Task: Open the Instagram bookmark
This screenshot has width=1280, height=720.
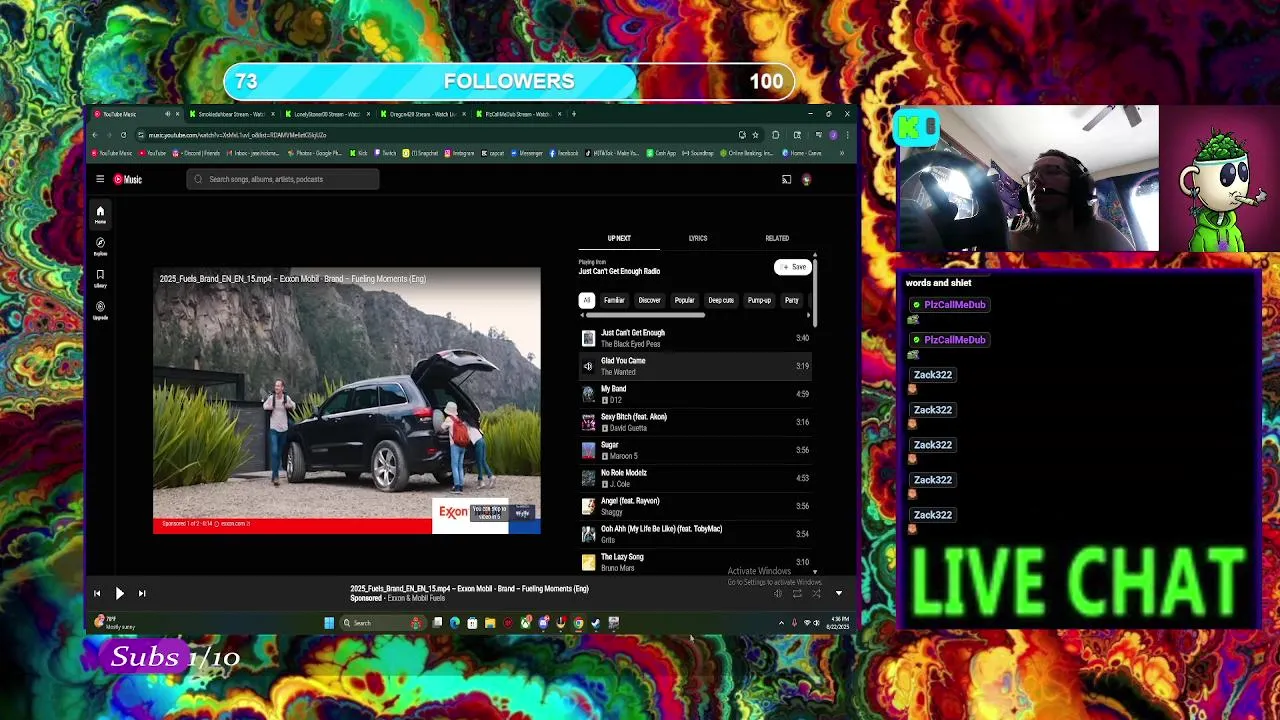Action: (x=459, y=153)
